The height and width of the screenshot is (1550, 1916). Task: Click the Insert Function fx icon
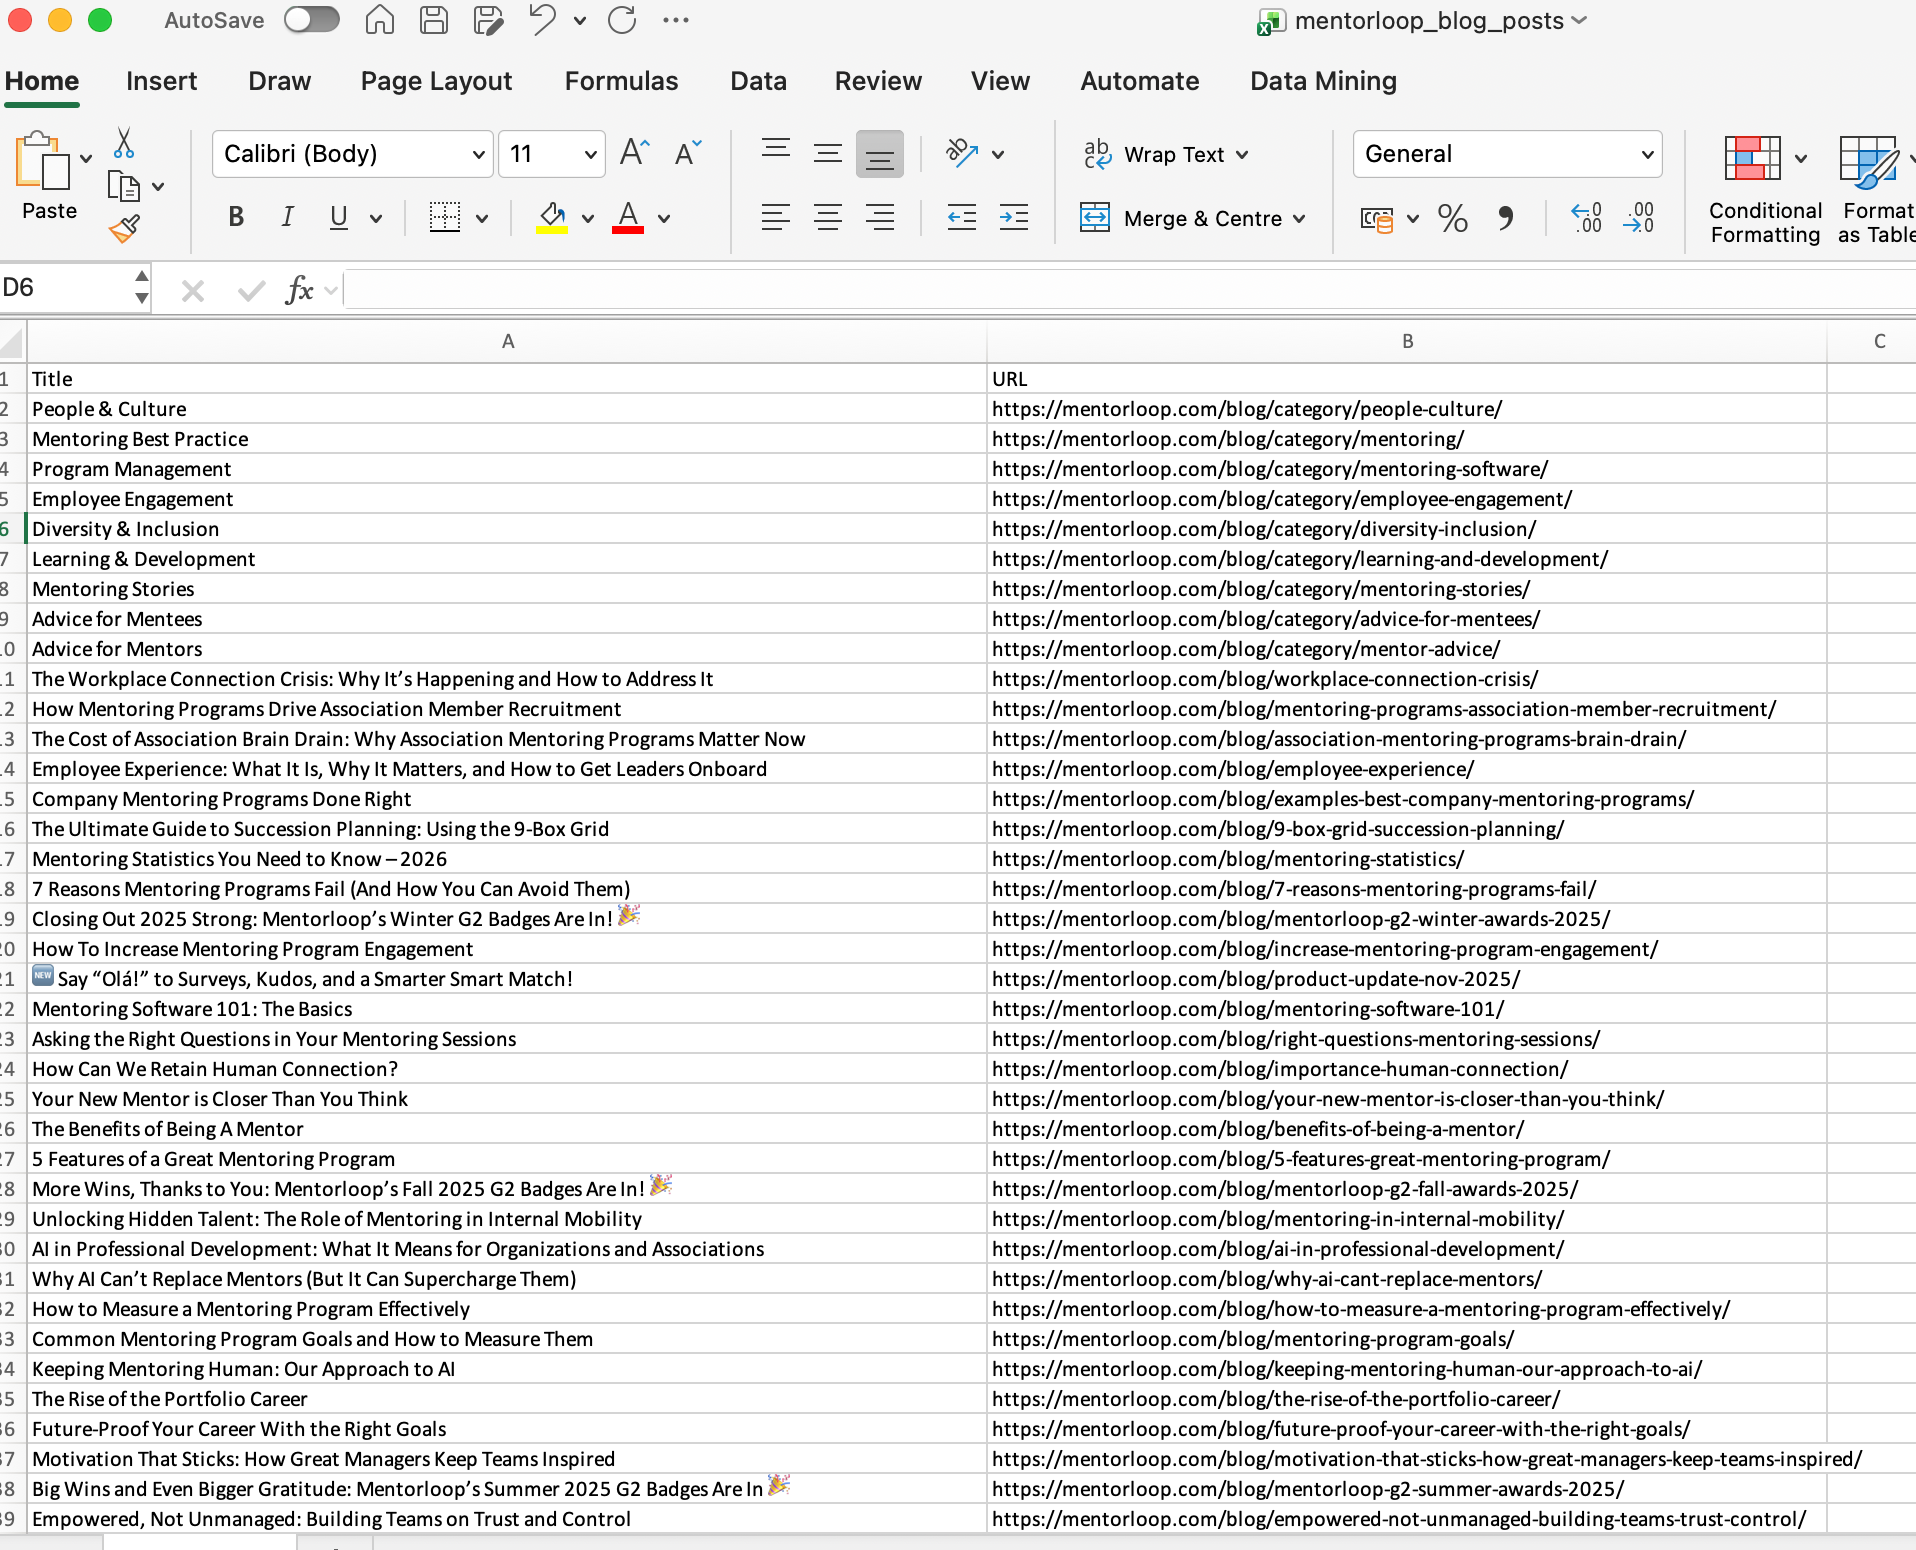299,290
